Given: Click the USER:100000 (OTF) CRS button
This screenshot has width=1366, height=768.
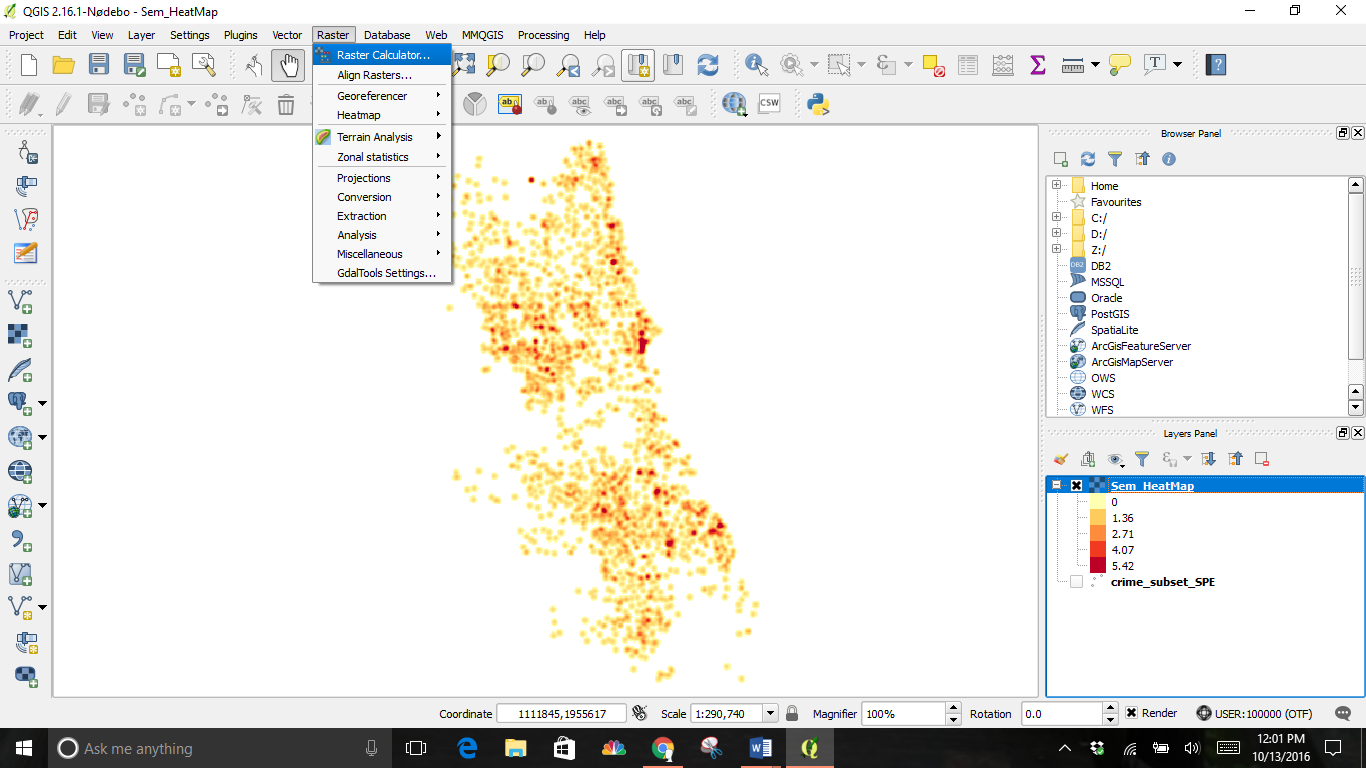Looking at the screenshot, I should click(1255, 713).
